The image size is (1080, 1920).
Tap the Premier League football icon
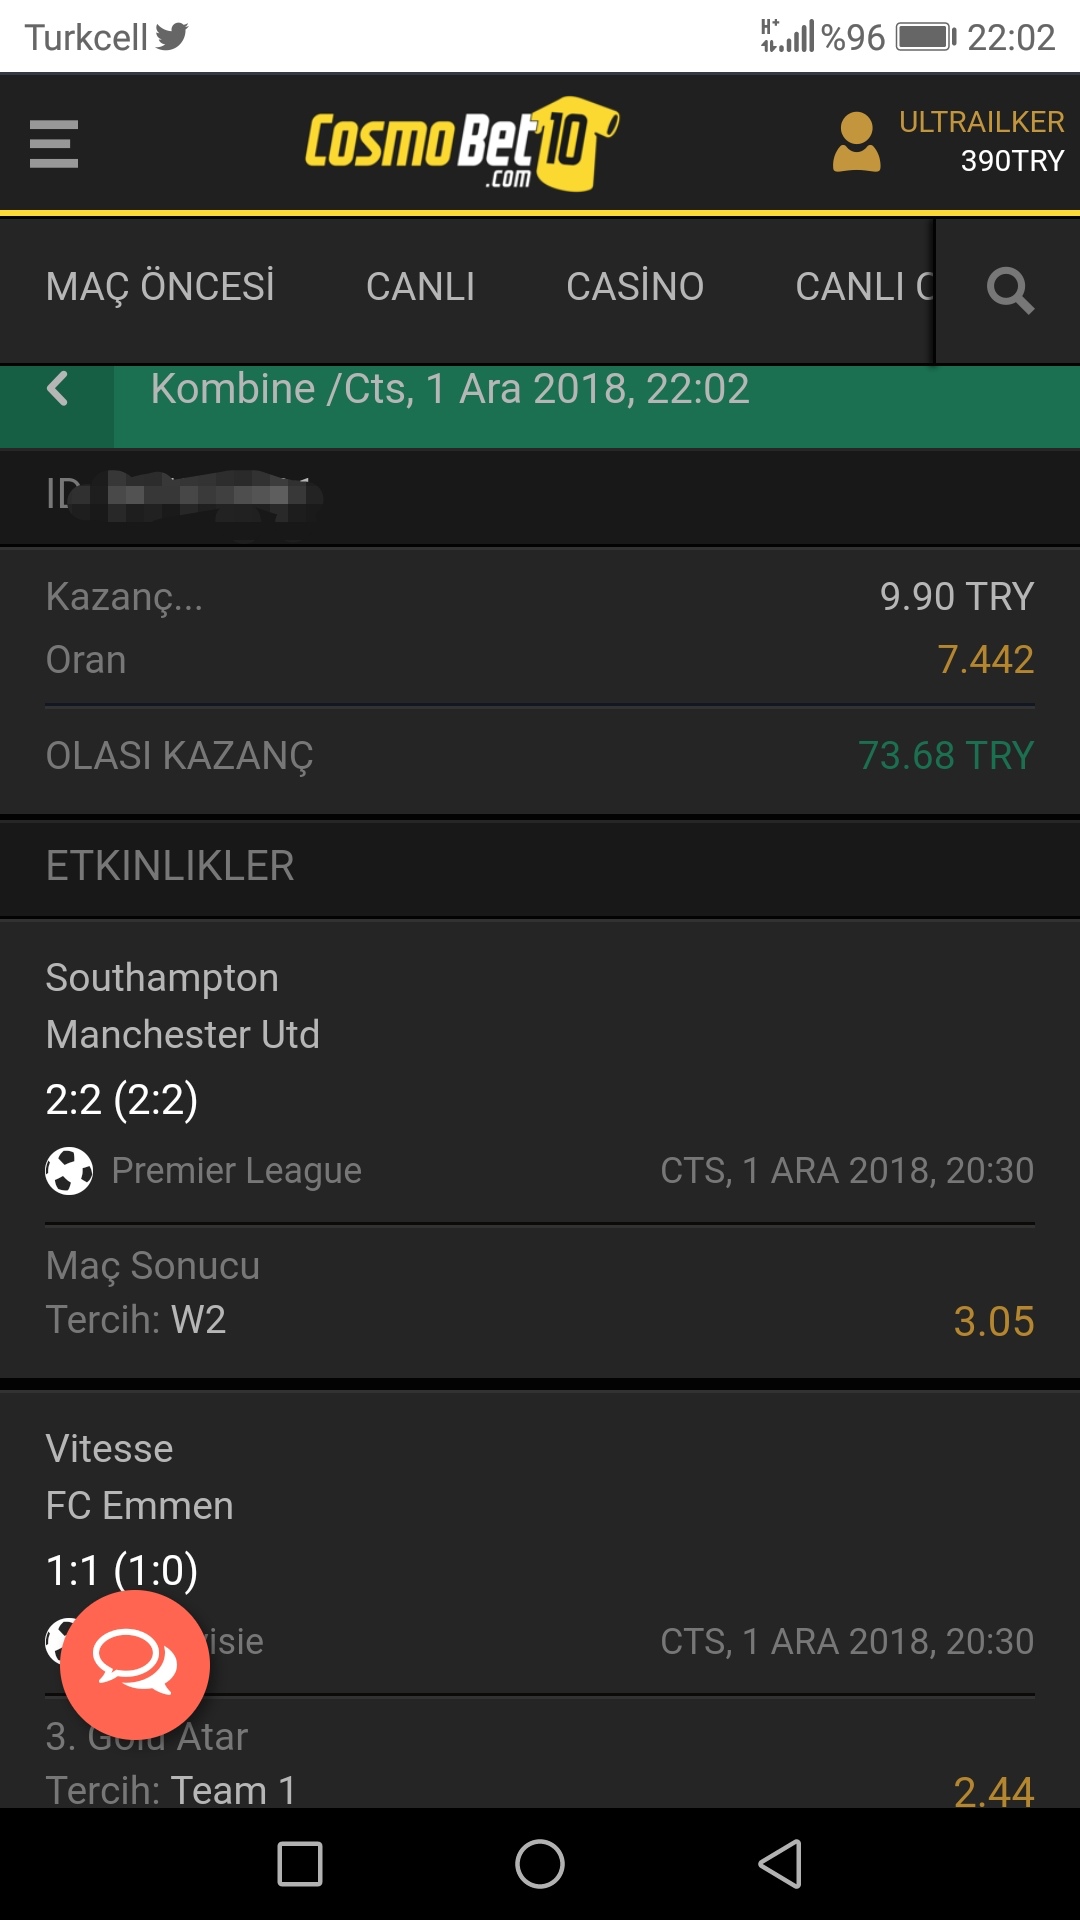[x=69, y=1170]
